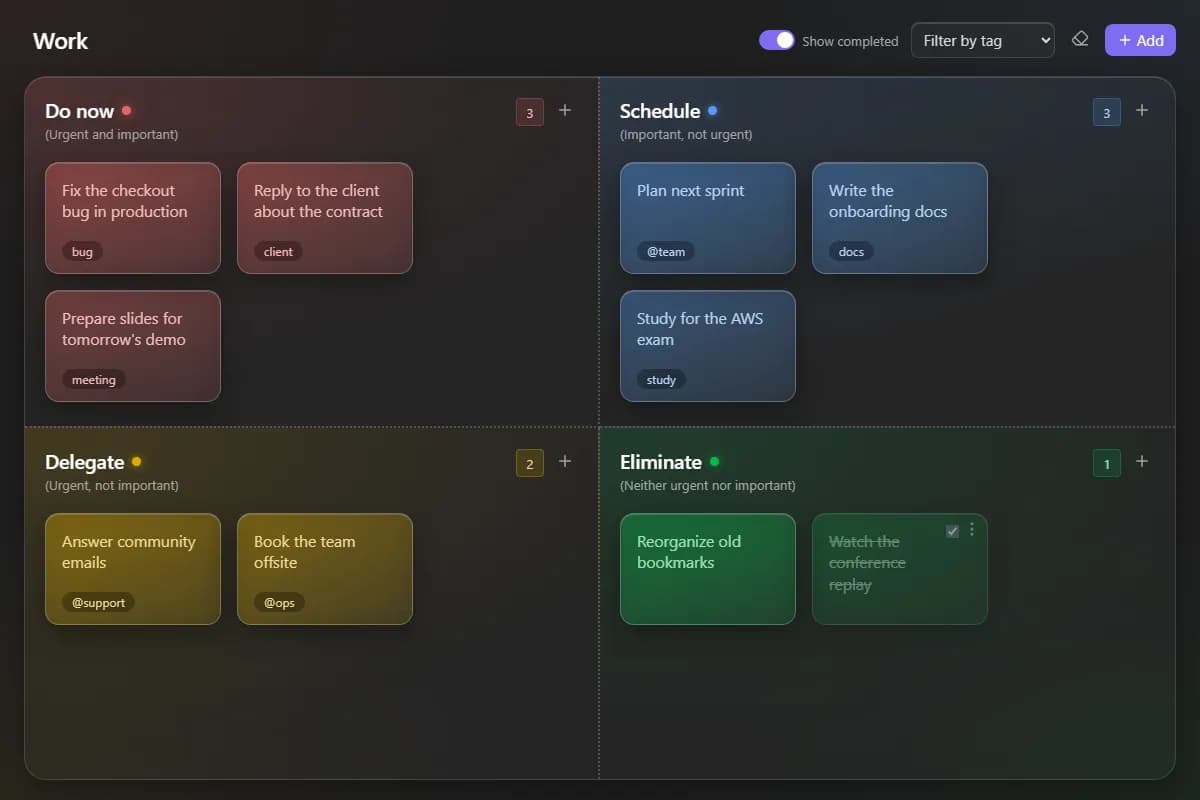1200x800 pixels.
Task: Select the @team tag chip
Action: click(x=666, y=252)
